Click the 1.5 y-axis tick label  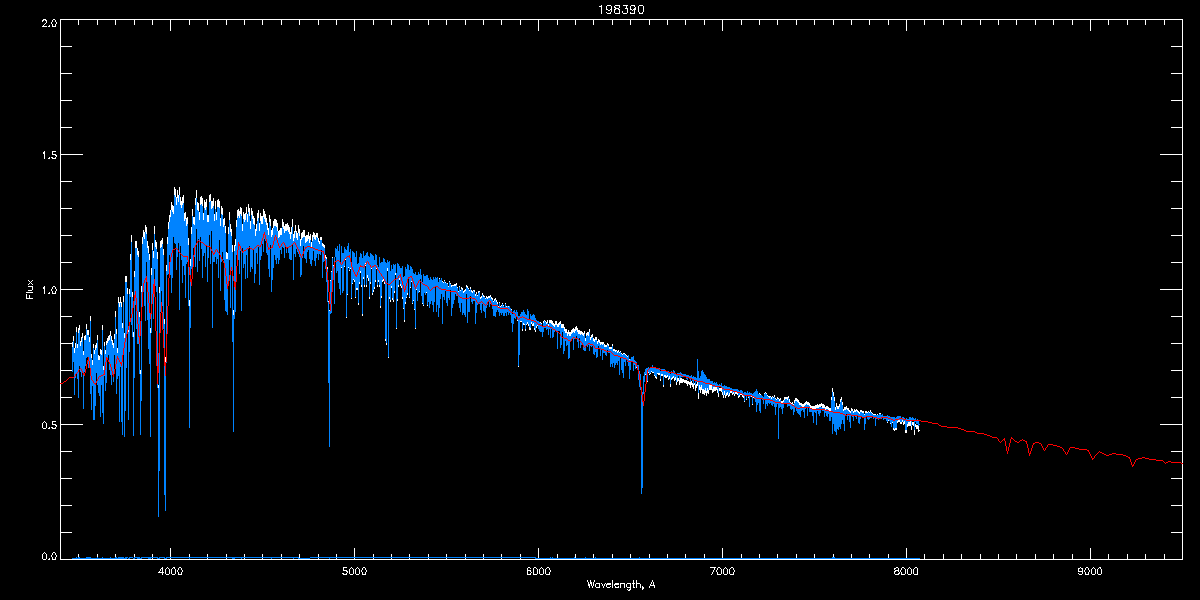point(48,155)
